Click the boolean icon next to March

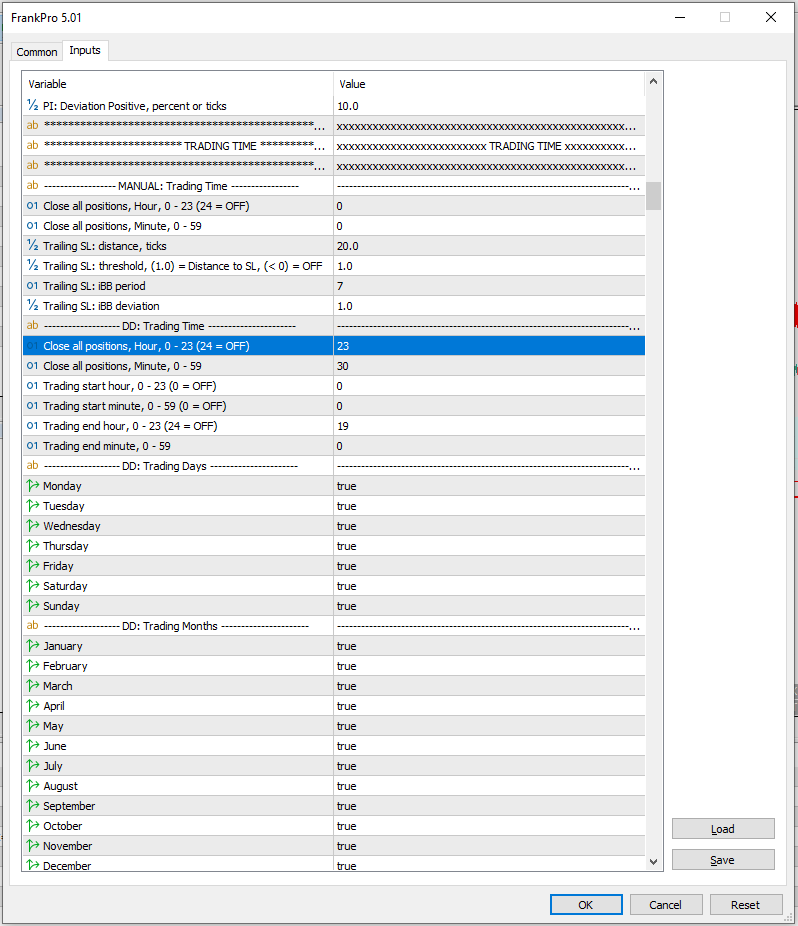32,686
